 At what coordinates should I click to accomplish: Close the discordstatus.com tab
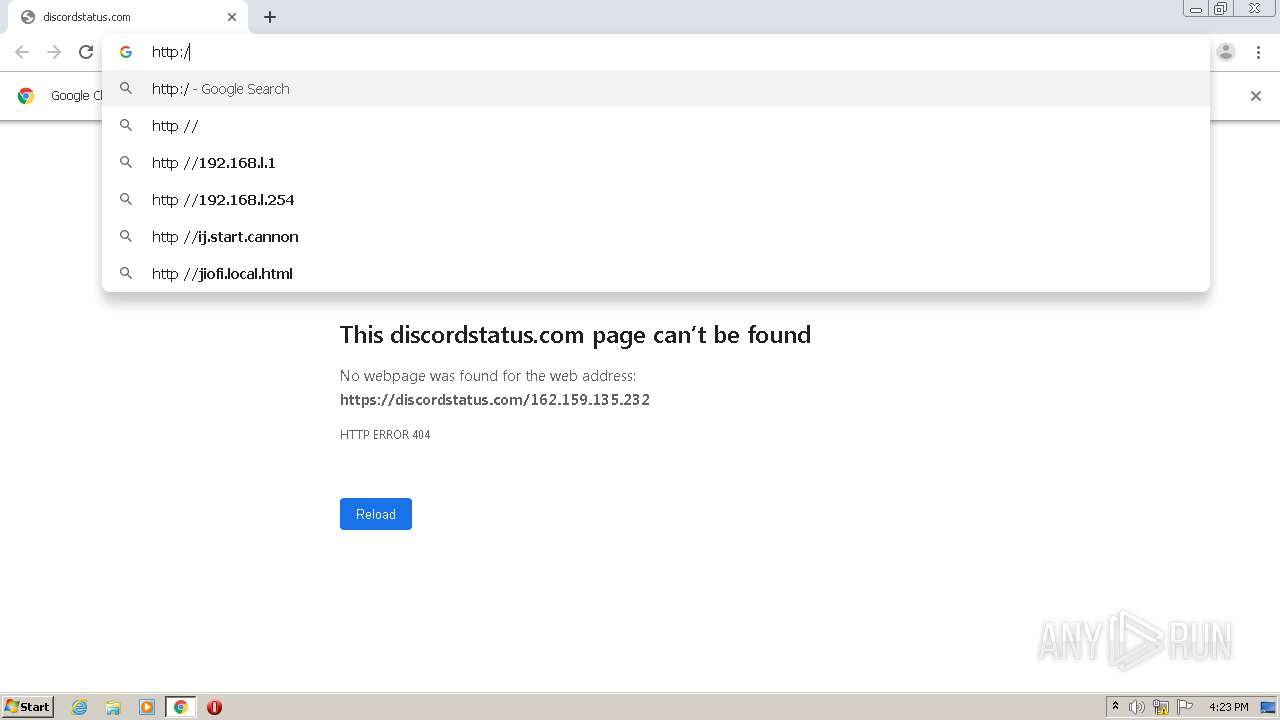pyautogui.click(x=232, y=17)
